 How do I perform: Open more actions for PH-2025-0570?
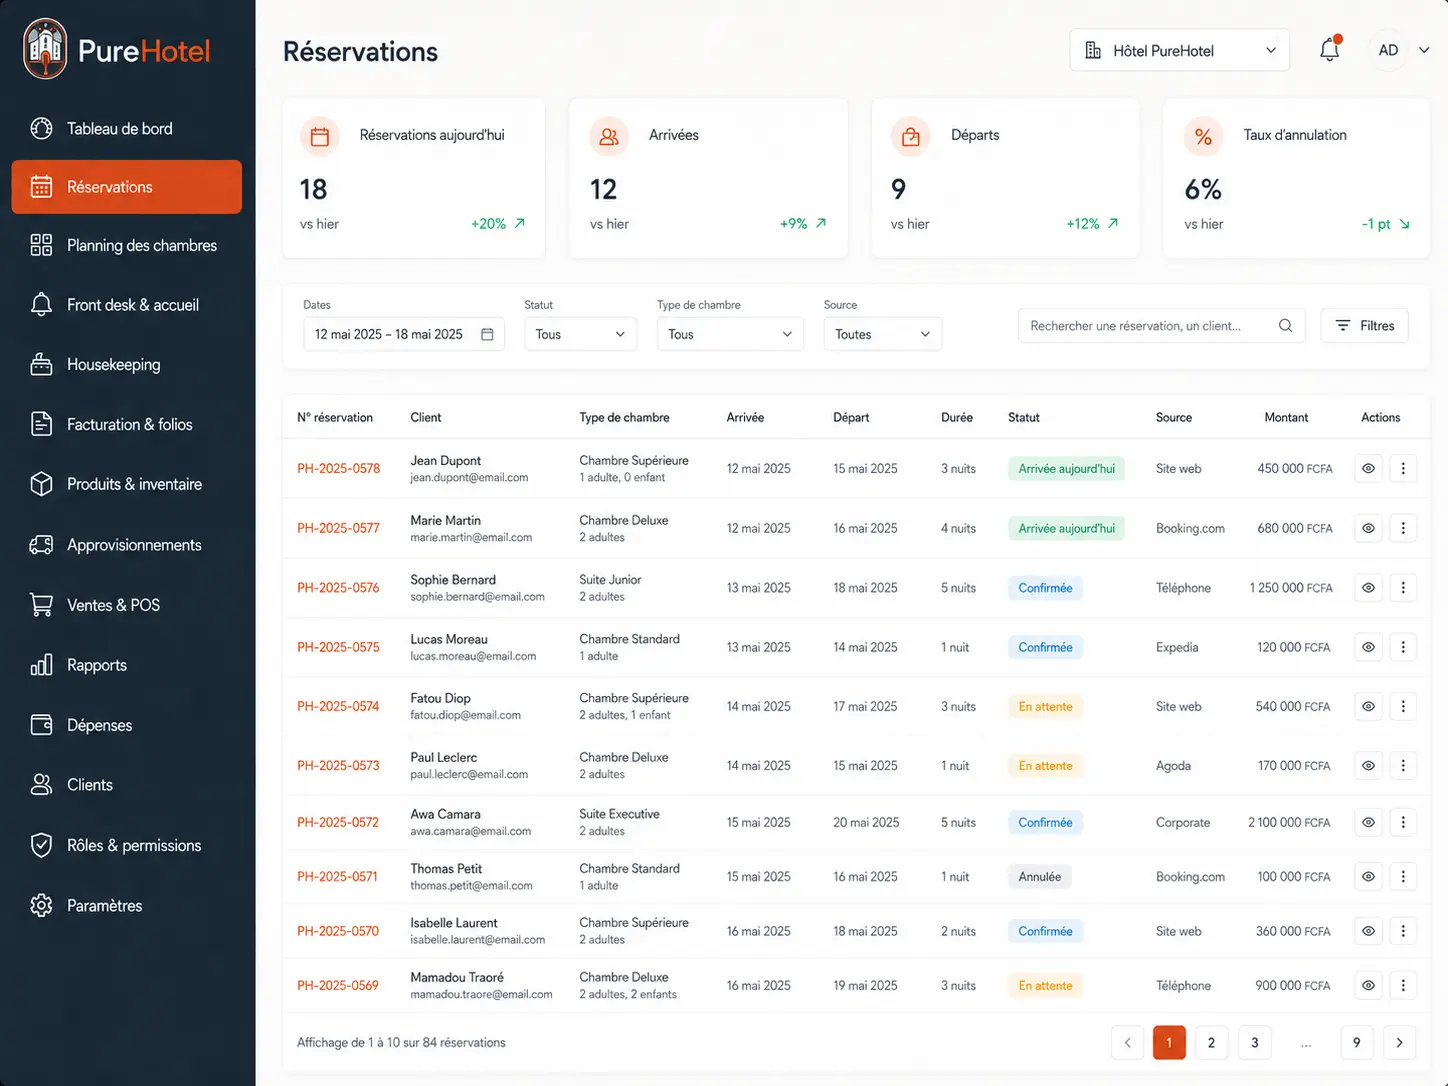point(1403,931)
